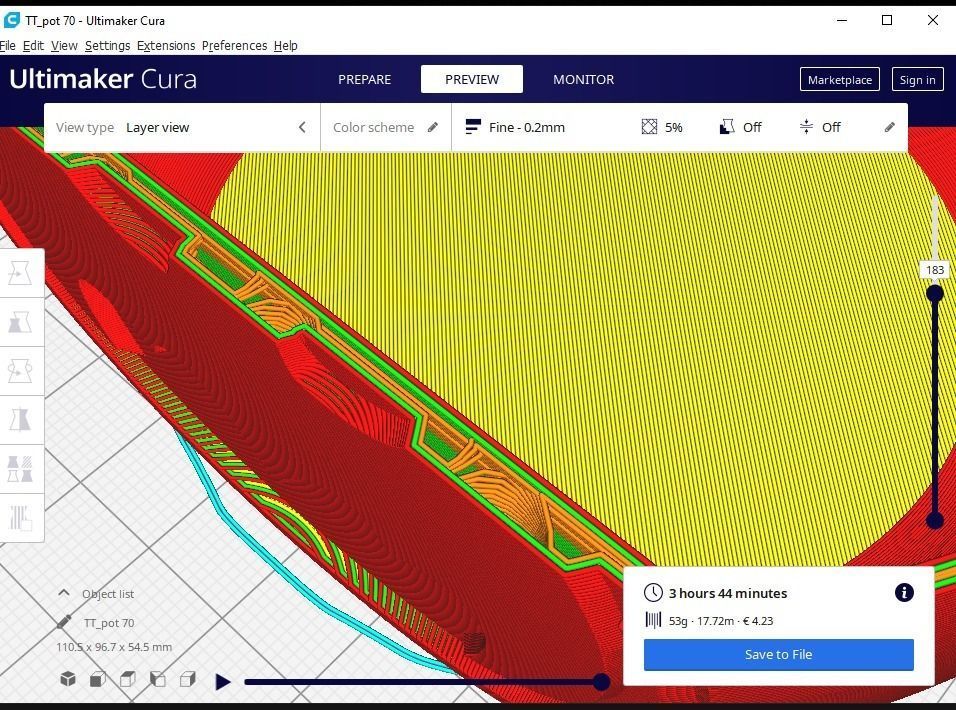Click Save to File button
The image size is (956, 710).
(x=779, y=655)
